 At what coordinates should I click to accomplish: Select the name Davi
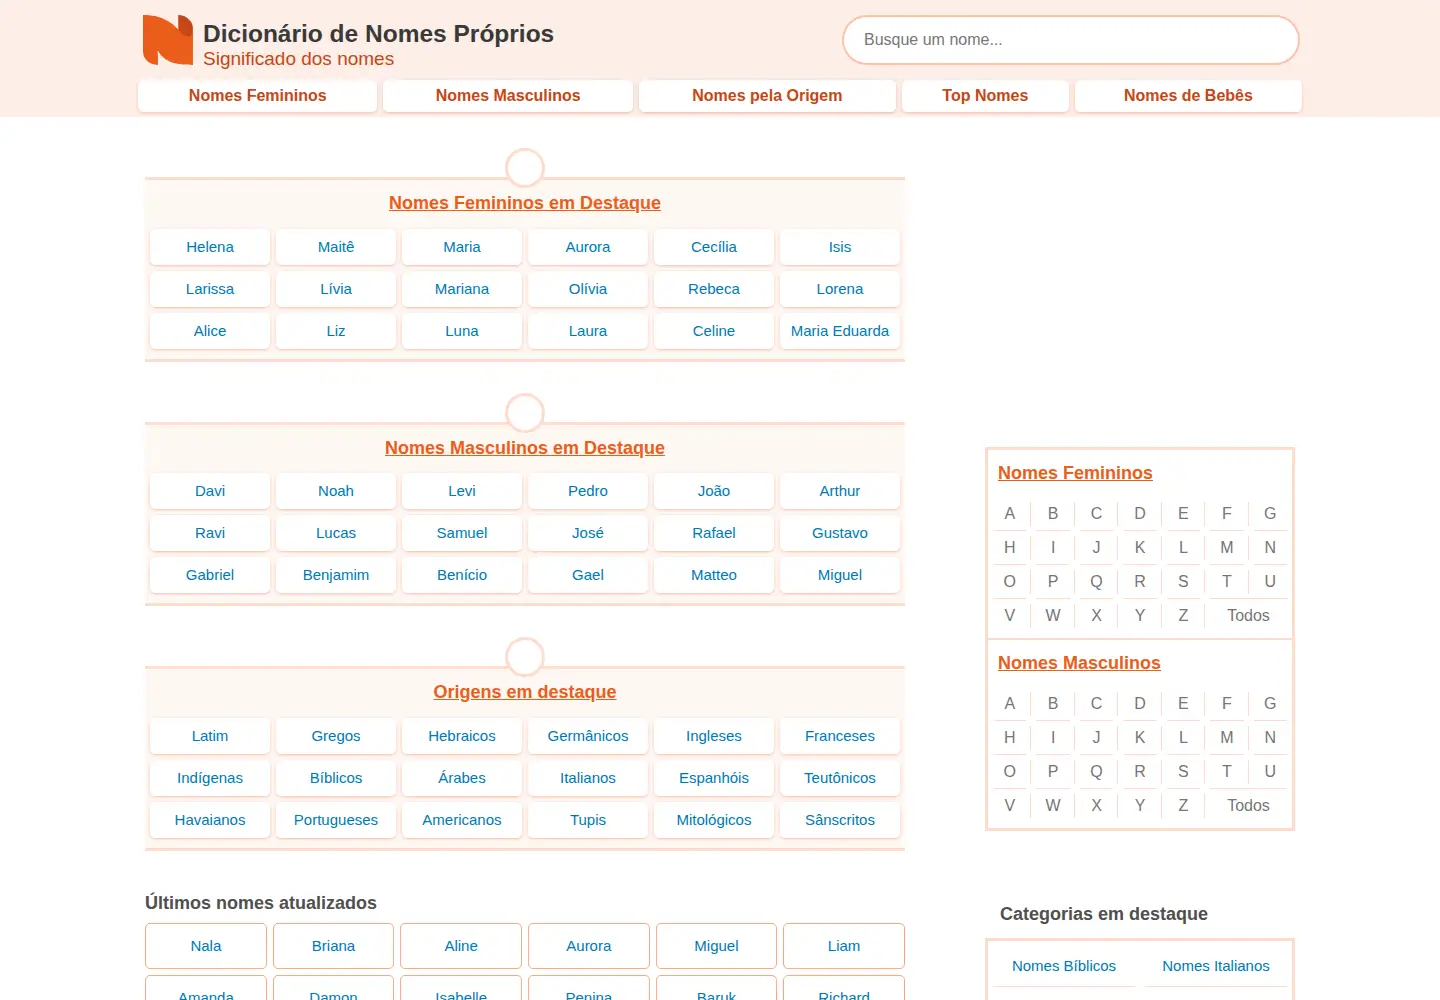coord(210,491)
